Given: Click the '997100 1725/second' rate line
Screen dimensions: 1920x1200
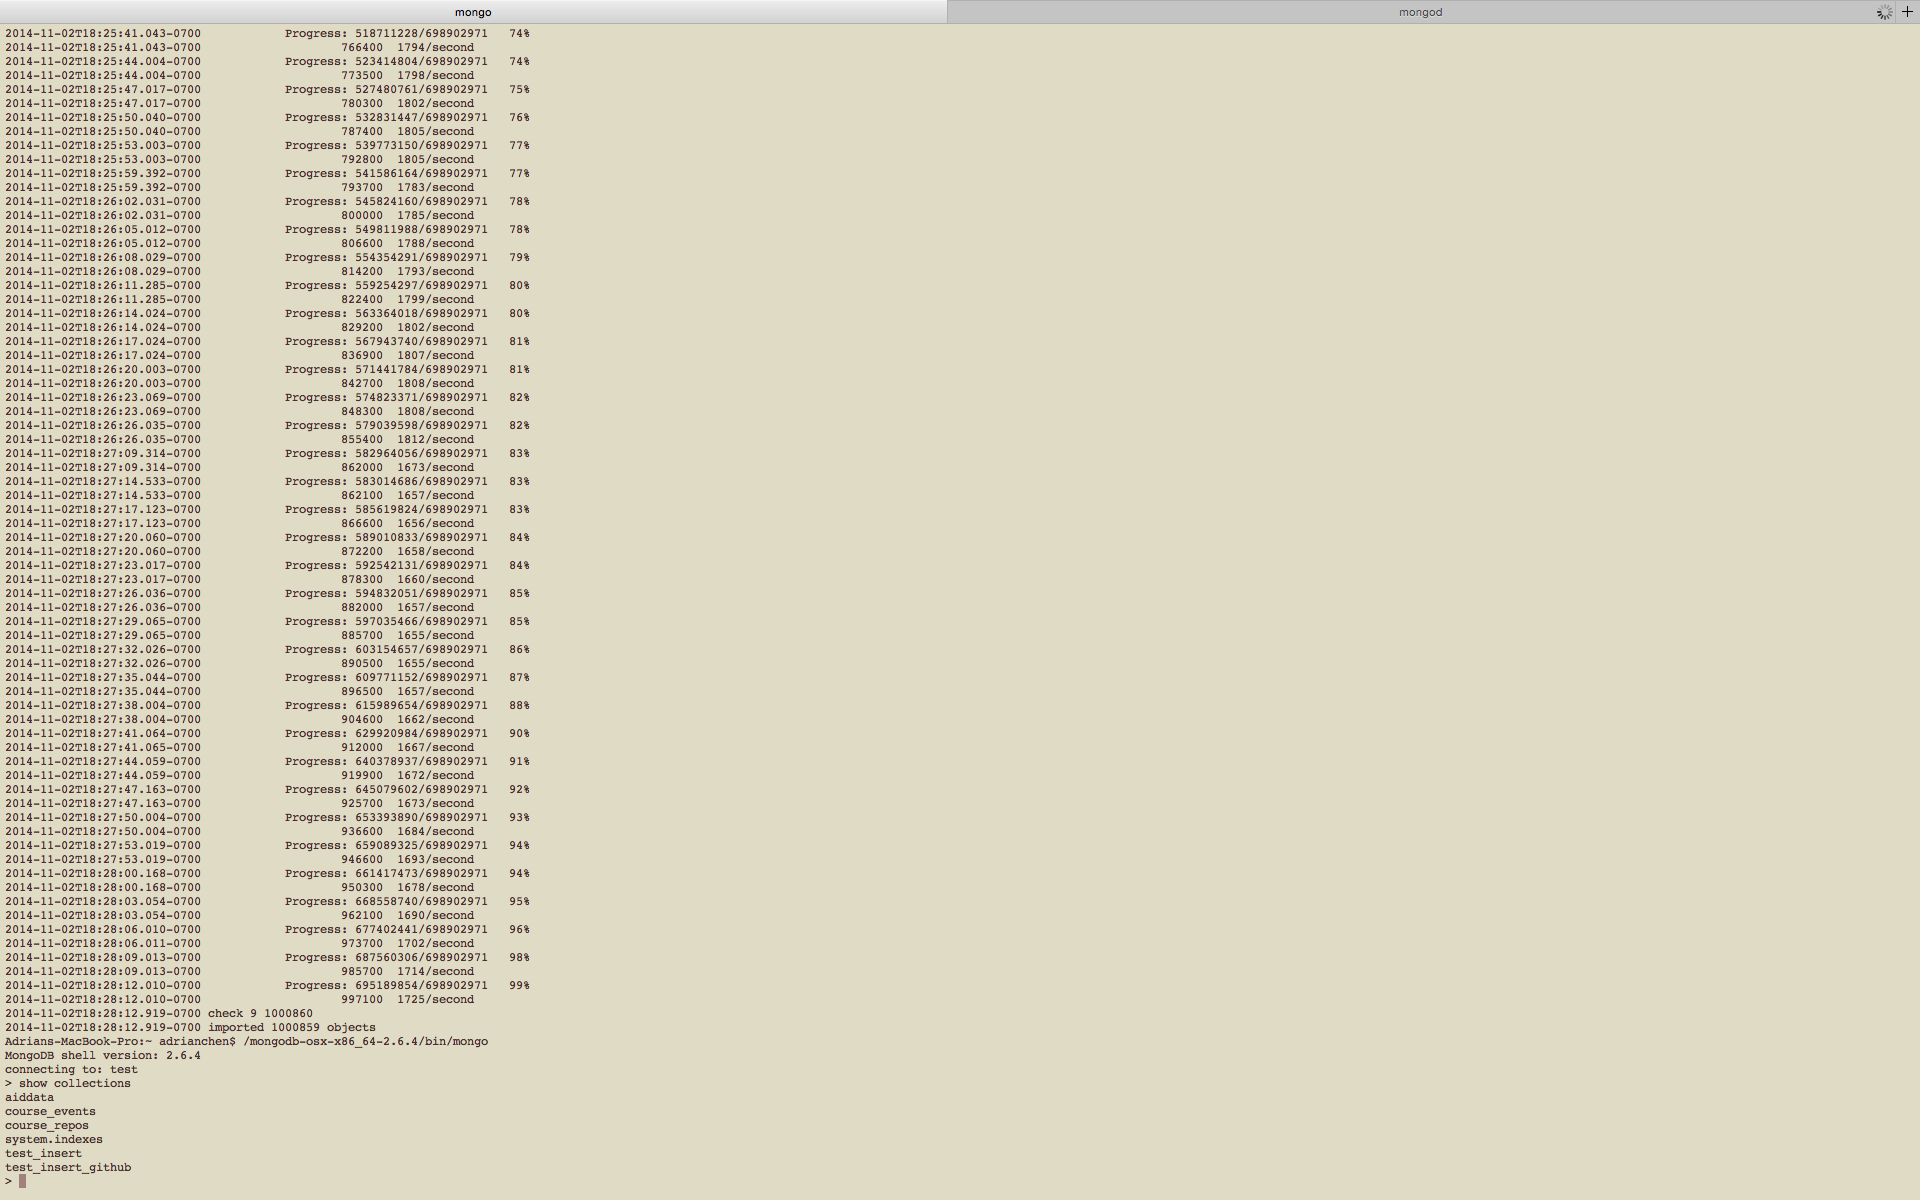Looking at the screenshot, I should 407,999.
